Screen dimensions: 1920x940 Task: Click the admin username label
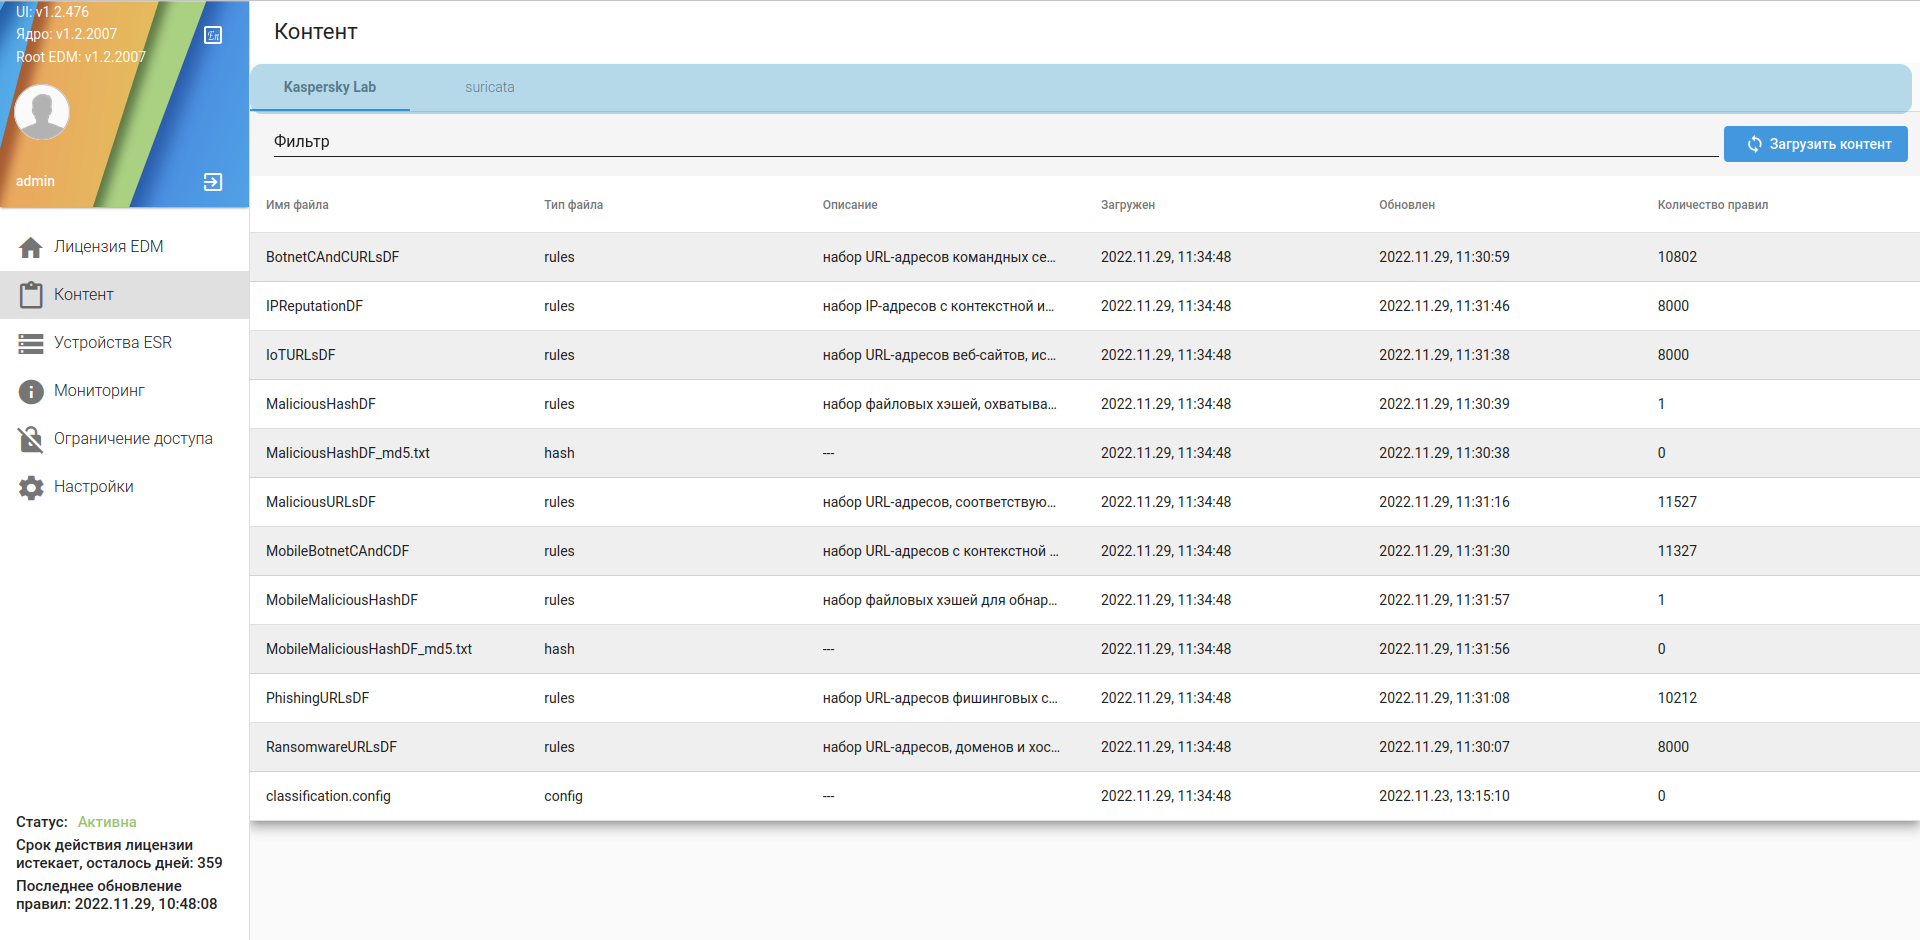pyautogui.click(x=35, y=181)
